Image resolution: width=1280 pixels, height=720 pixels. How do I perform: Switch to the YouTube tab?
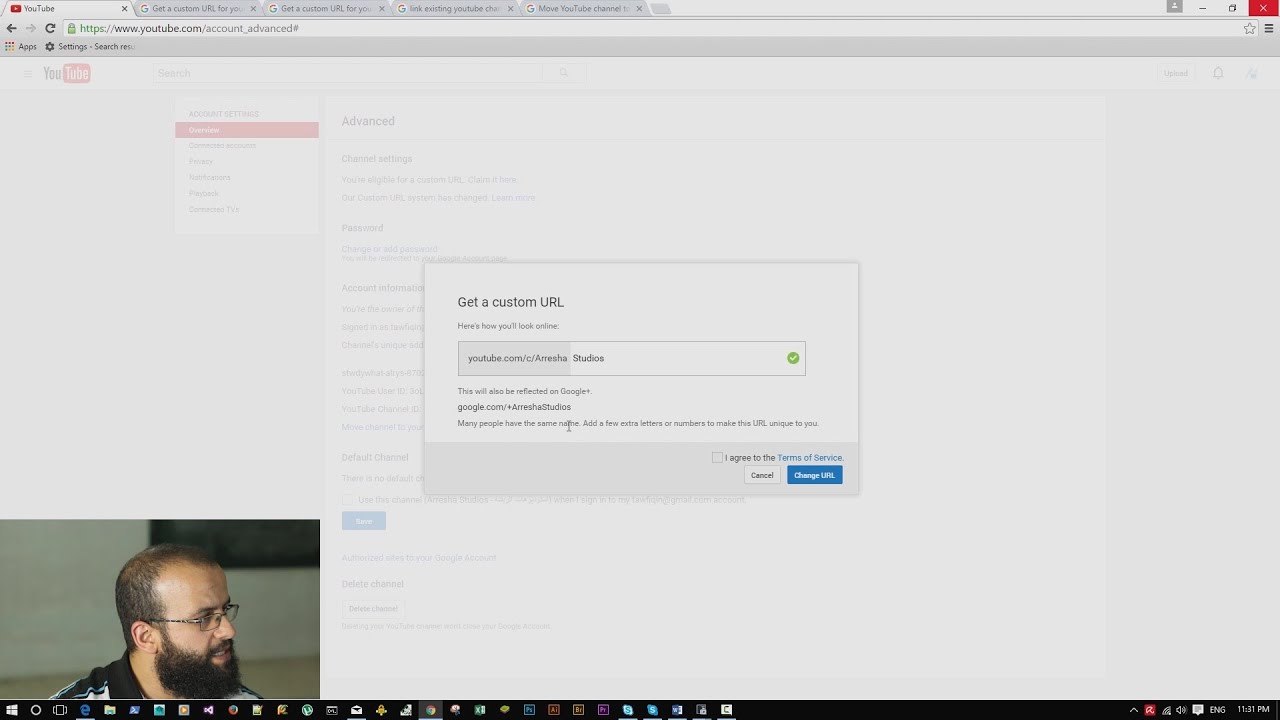click(68, 9)
